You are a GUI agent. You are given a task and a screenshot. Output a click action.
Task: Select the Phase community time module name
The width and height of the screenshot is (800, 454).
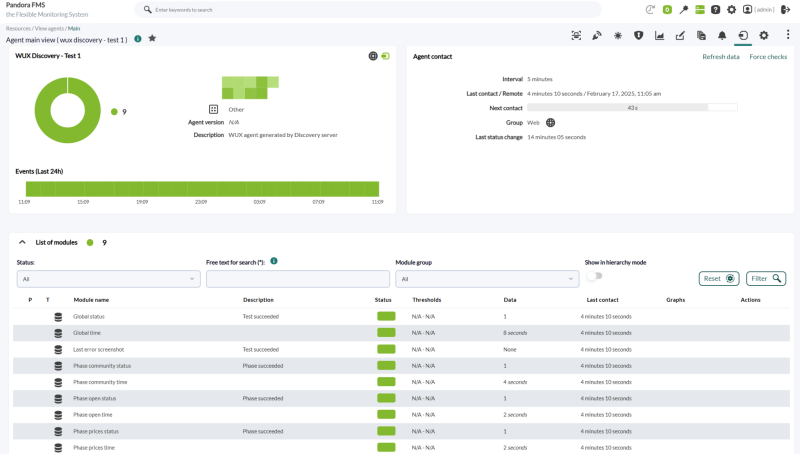pyautogui.click(x=100, y=382)
